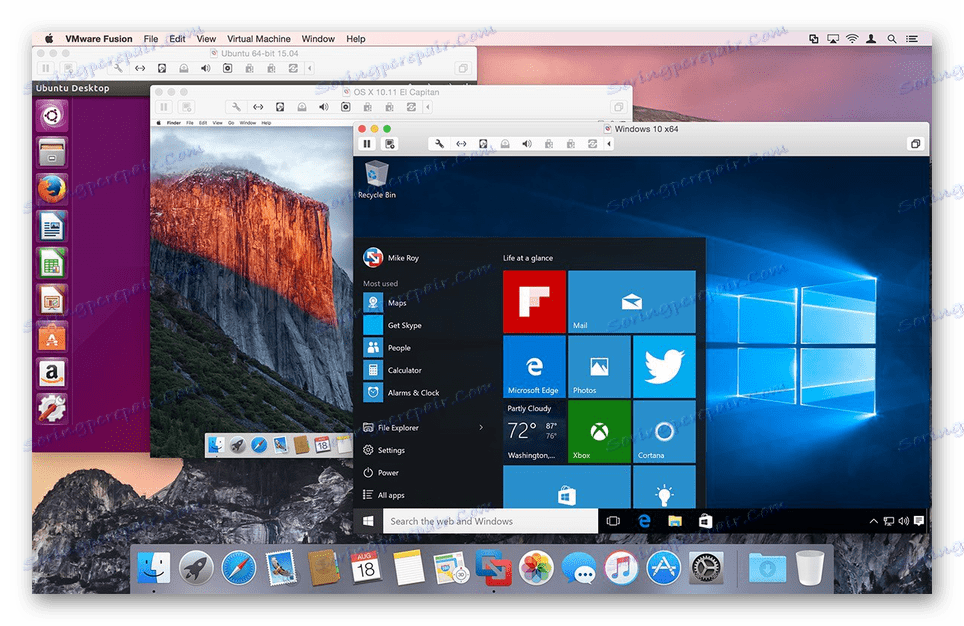Open the Wi-Fi status menu

point(852,39)
